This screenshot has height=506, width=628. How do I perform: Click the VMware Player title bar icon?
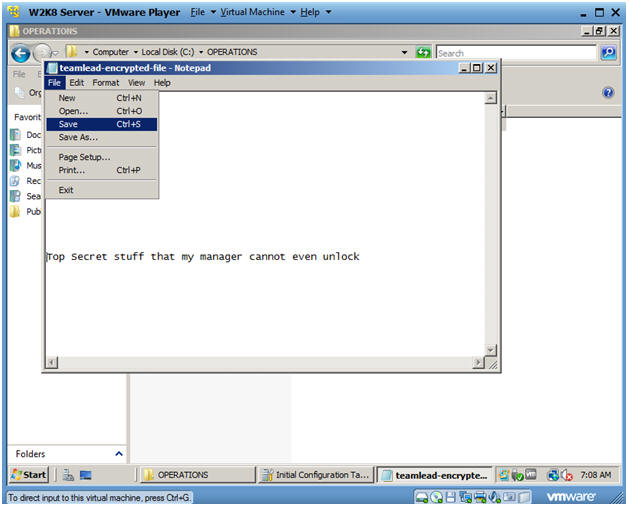pos(14,12)
